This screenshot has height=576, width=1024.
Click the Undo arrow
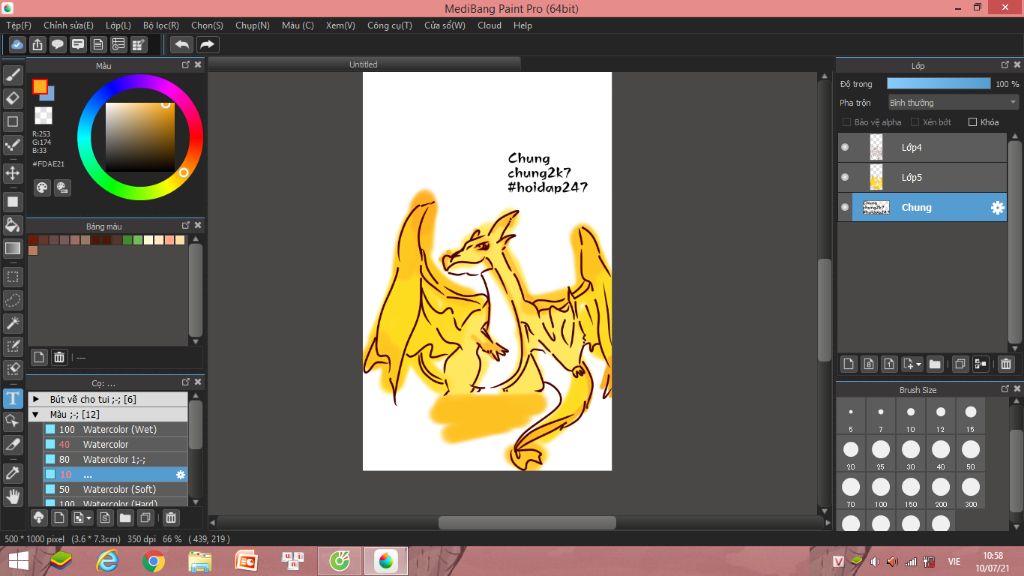[x=182, y=44]
